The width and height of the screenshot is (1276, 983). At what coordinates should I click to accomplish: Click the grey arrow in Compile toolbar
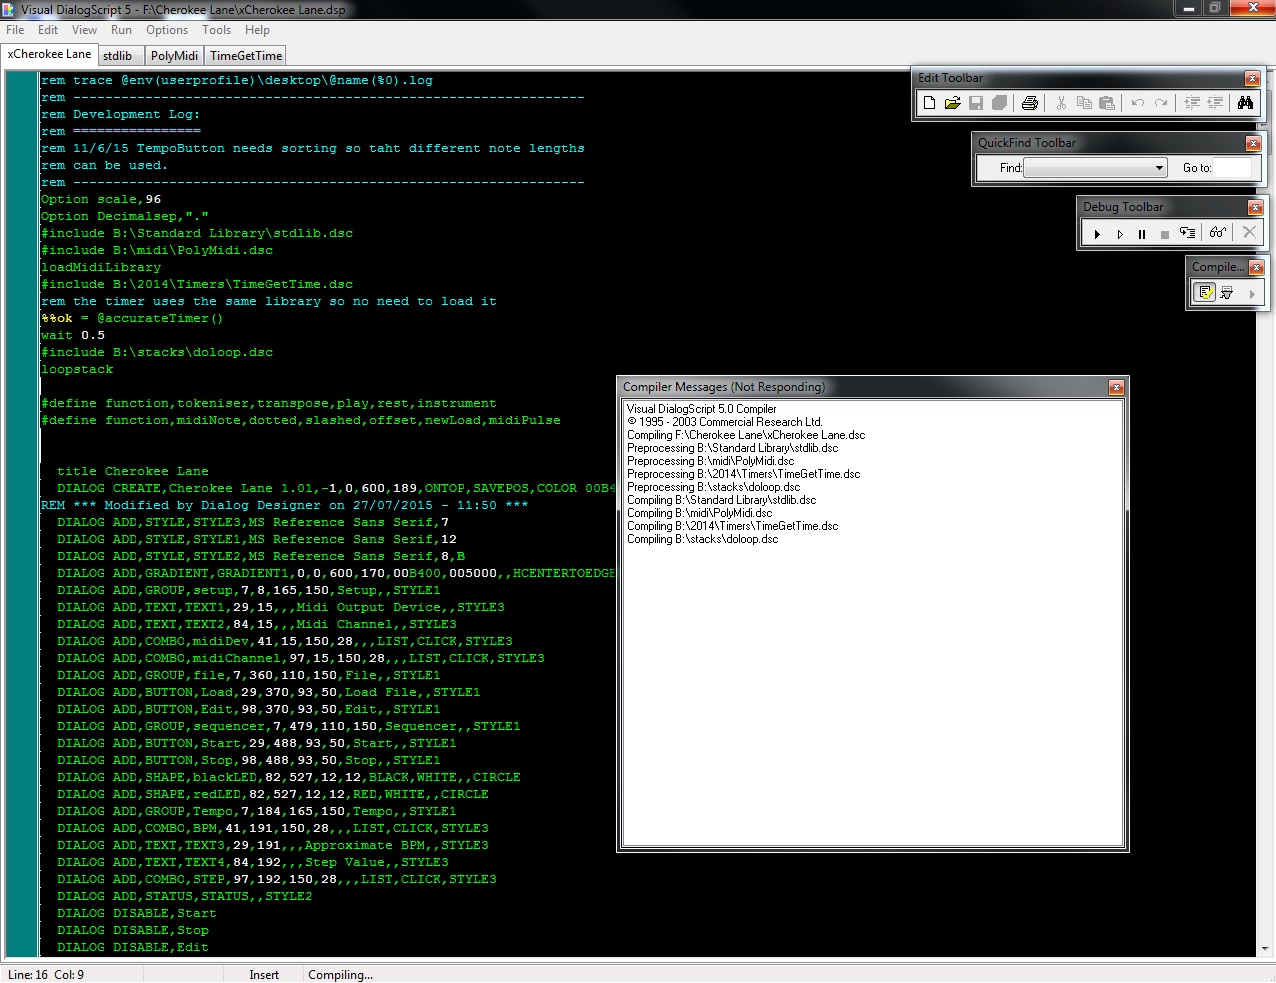(1252, 294)
